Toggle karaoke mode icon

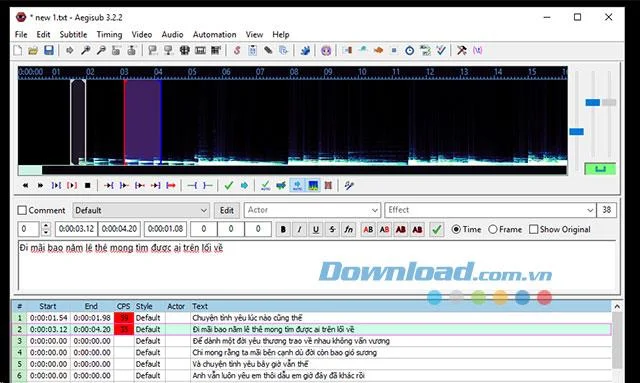click(x=349, y=185)
